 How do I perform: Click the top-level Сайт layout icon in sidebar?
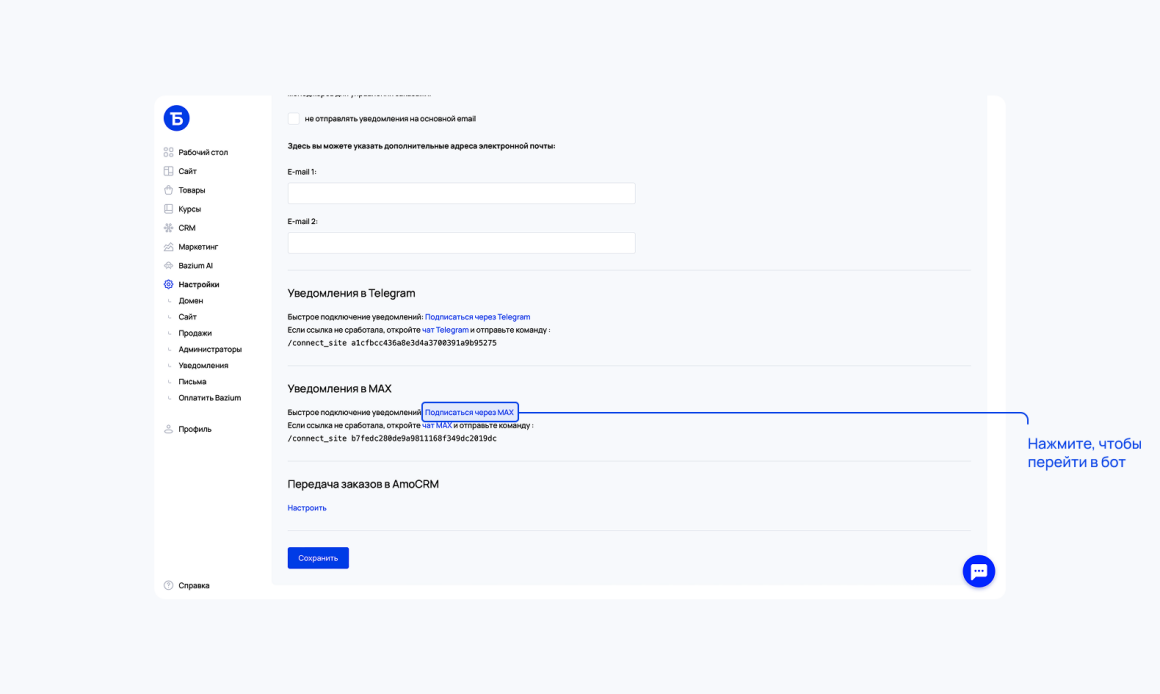click(169, 171)
